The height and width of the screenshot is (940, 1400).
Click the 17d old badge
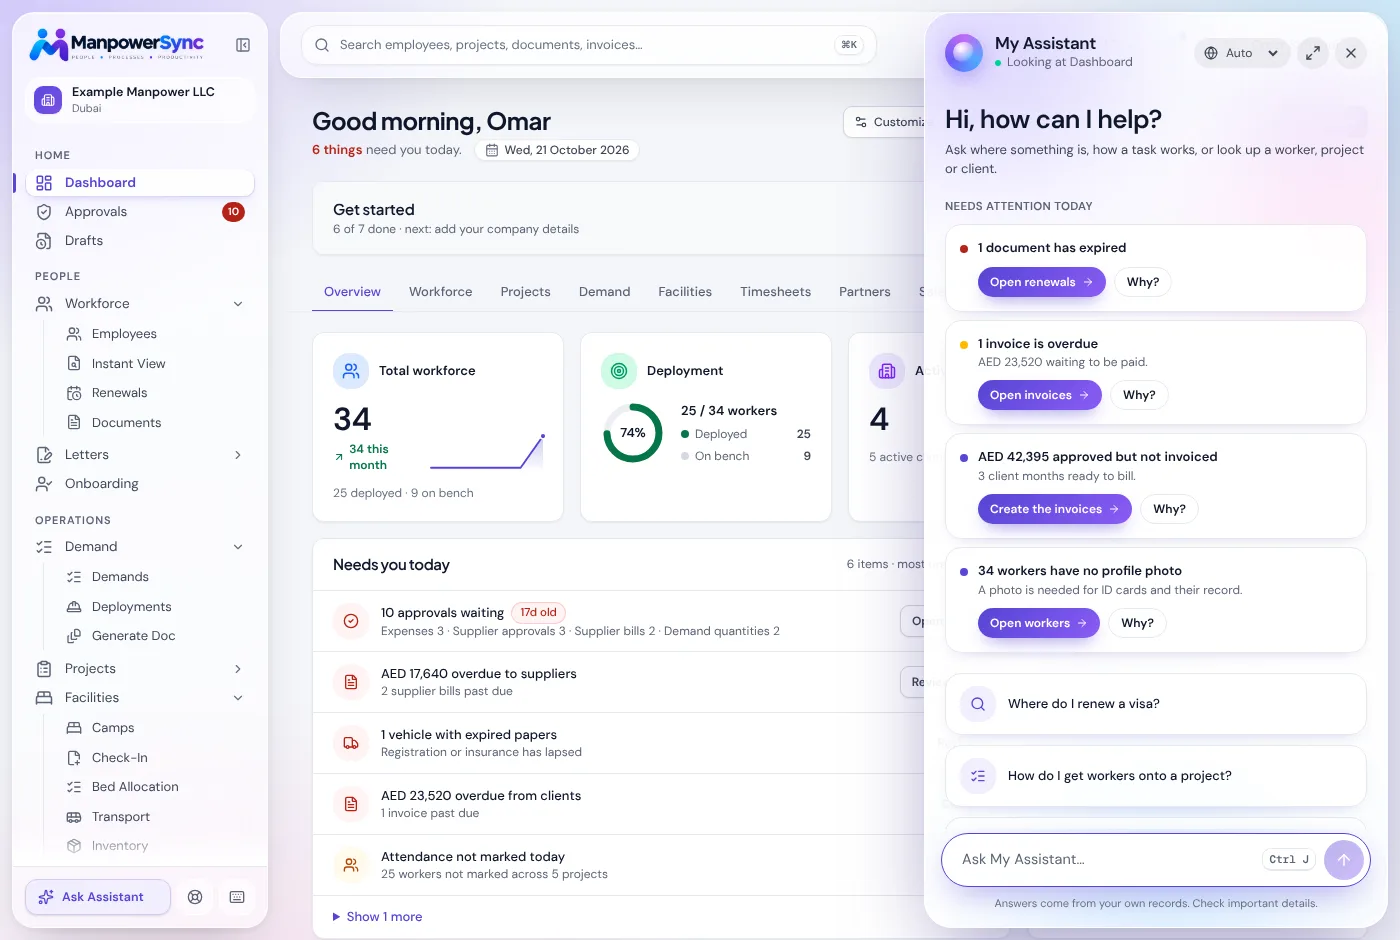[x=539, y=612]
